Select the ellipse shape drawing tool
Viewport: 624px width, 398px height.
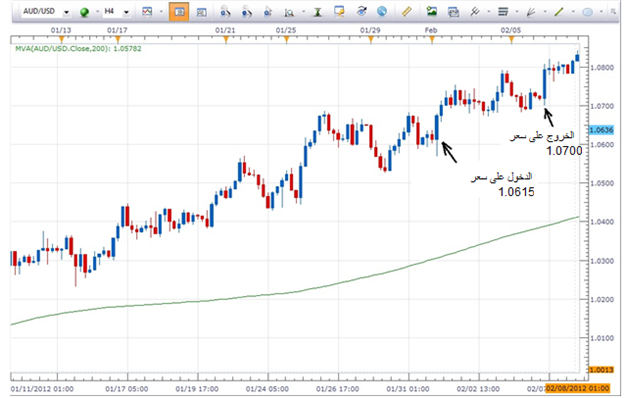tap(588, 12)
